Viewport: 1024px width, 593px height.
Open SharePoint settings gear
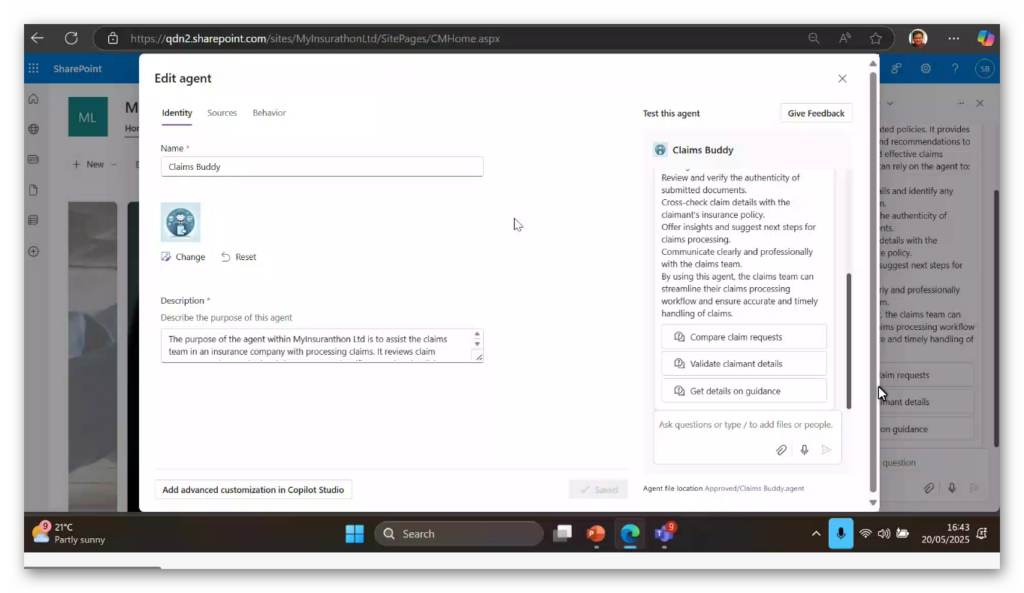(x=925, y=68)
